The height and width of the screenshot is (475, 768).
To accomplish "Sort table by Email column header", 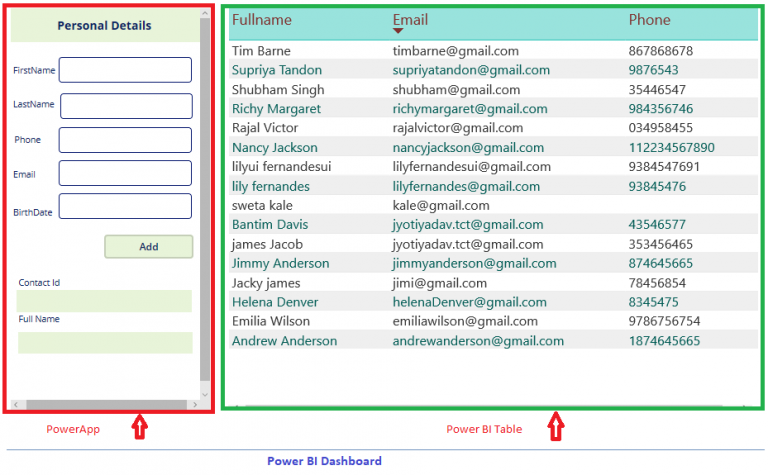I will click(x=410, y=20).
